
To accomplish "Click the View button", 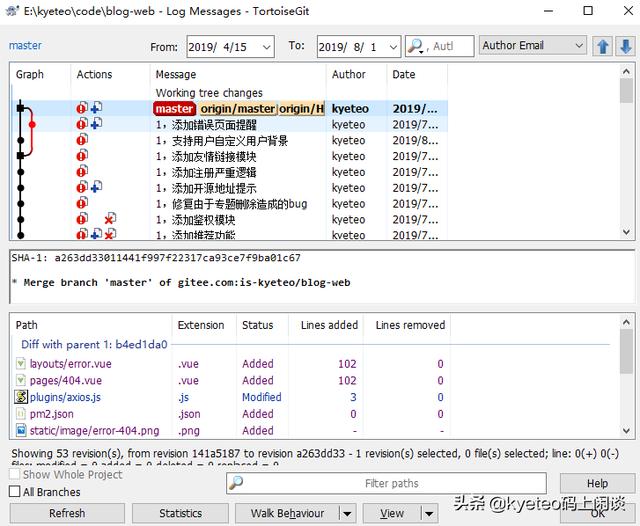I will pyautogui.click(x=392, y=513).
